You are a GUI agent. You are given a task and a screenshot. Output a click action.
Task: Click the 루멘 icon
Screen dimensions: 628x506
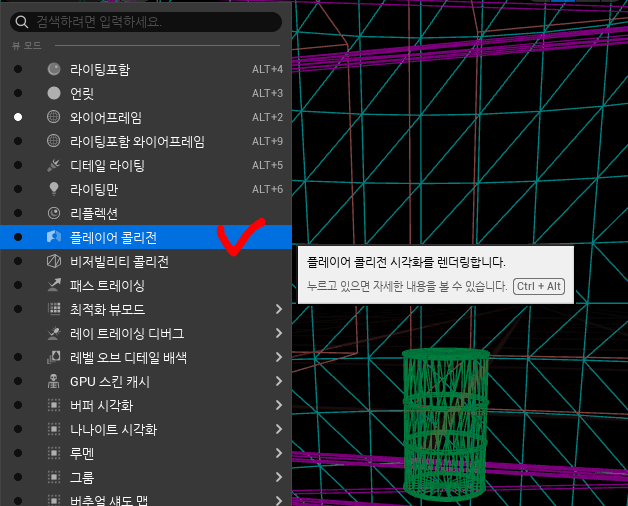pyautogui.click(x=54, y=454)
